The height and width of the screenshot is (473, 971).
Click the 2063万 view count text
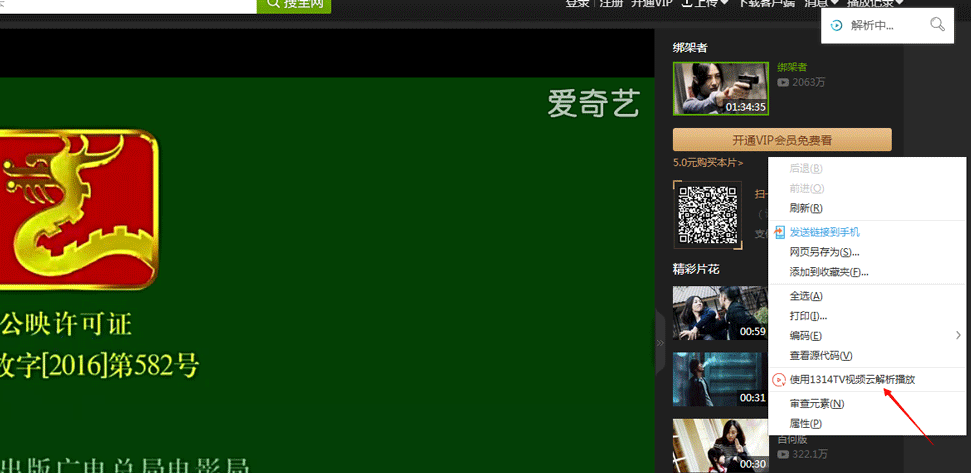(x=808, y=82)
